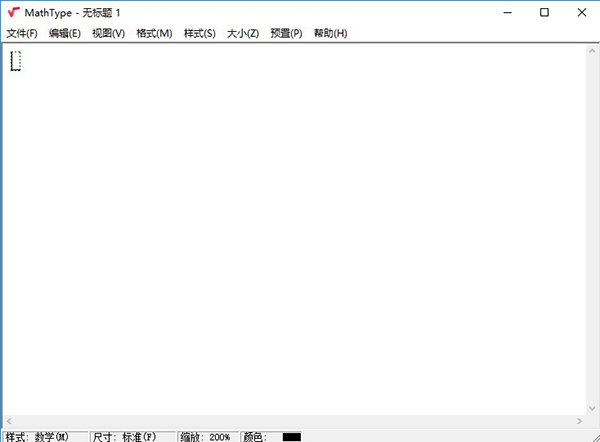Open the 视图(V) menu
The height and width of the screenshot is (442, 600).
(108, 34)
